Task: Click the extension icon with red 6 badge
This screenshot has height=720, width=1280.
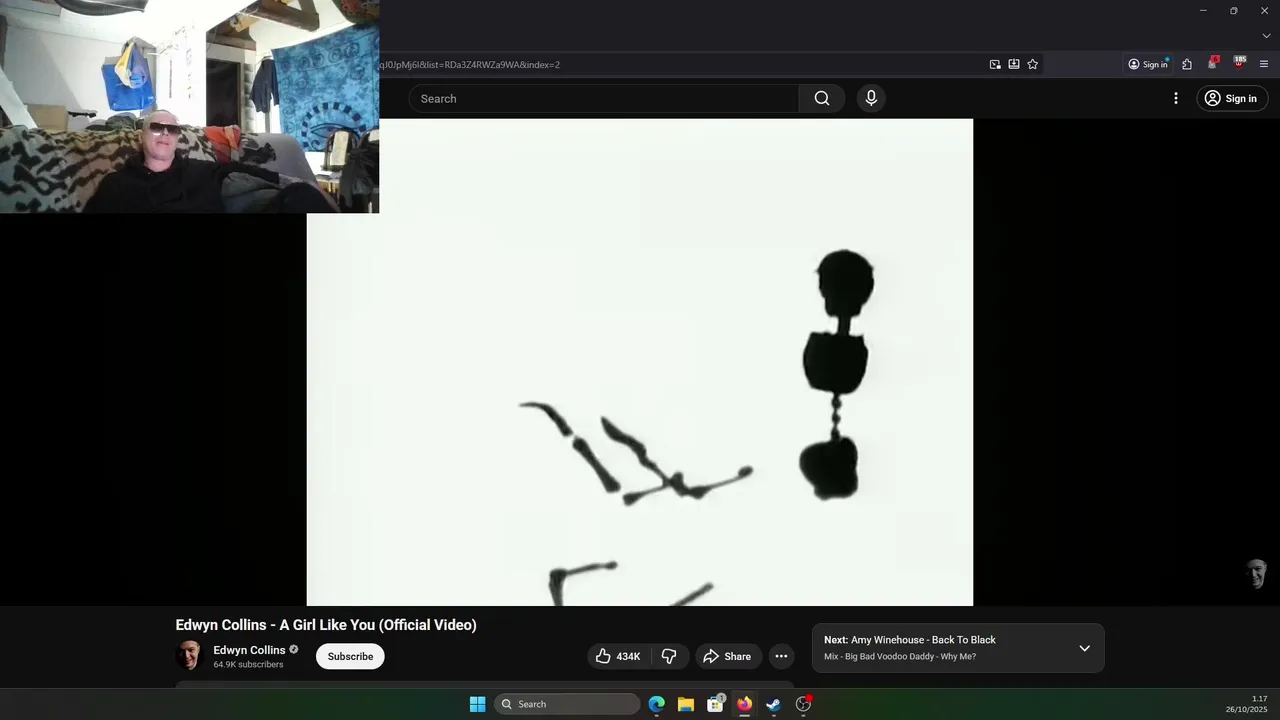Action: pos(1213,63)
